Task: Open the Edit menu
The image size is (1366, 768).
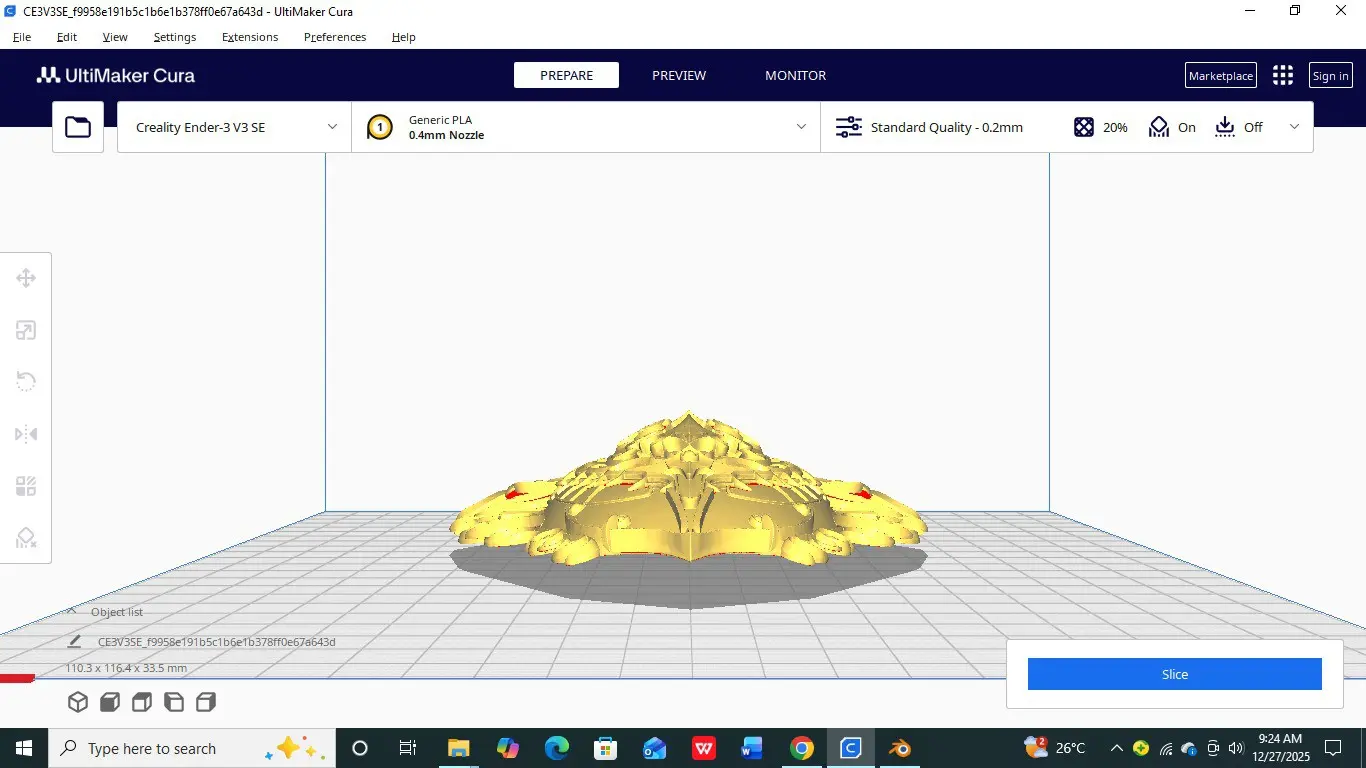Action: tap(66, 37)
